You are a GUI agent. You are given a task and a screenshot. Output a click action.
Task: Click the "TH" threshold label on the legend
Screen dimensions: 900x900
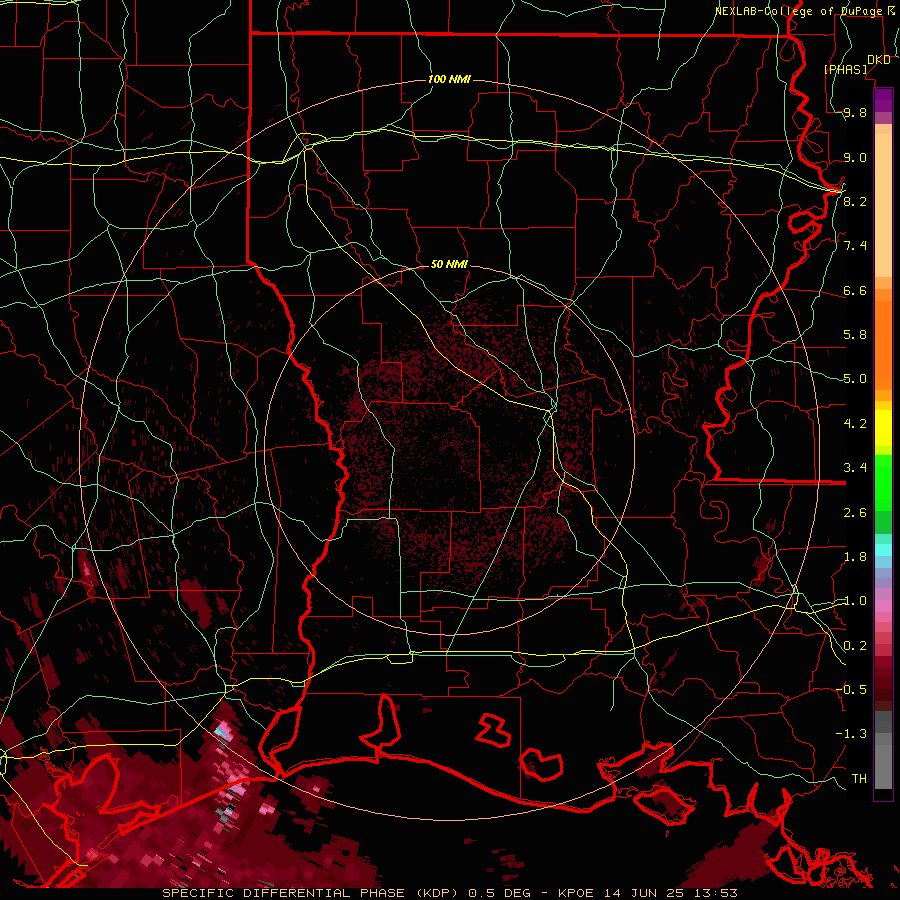coord(859,779)
